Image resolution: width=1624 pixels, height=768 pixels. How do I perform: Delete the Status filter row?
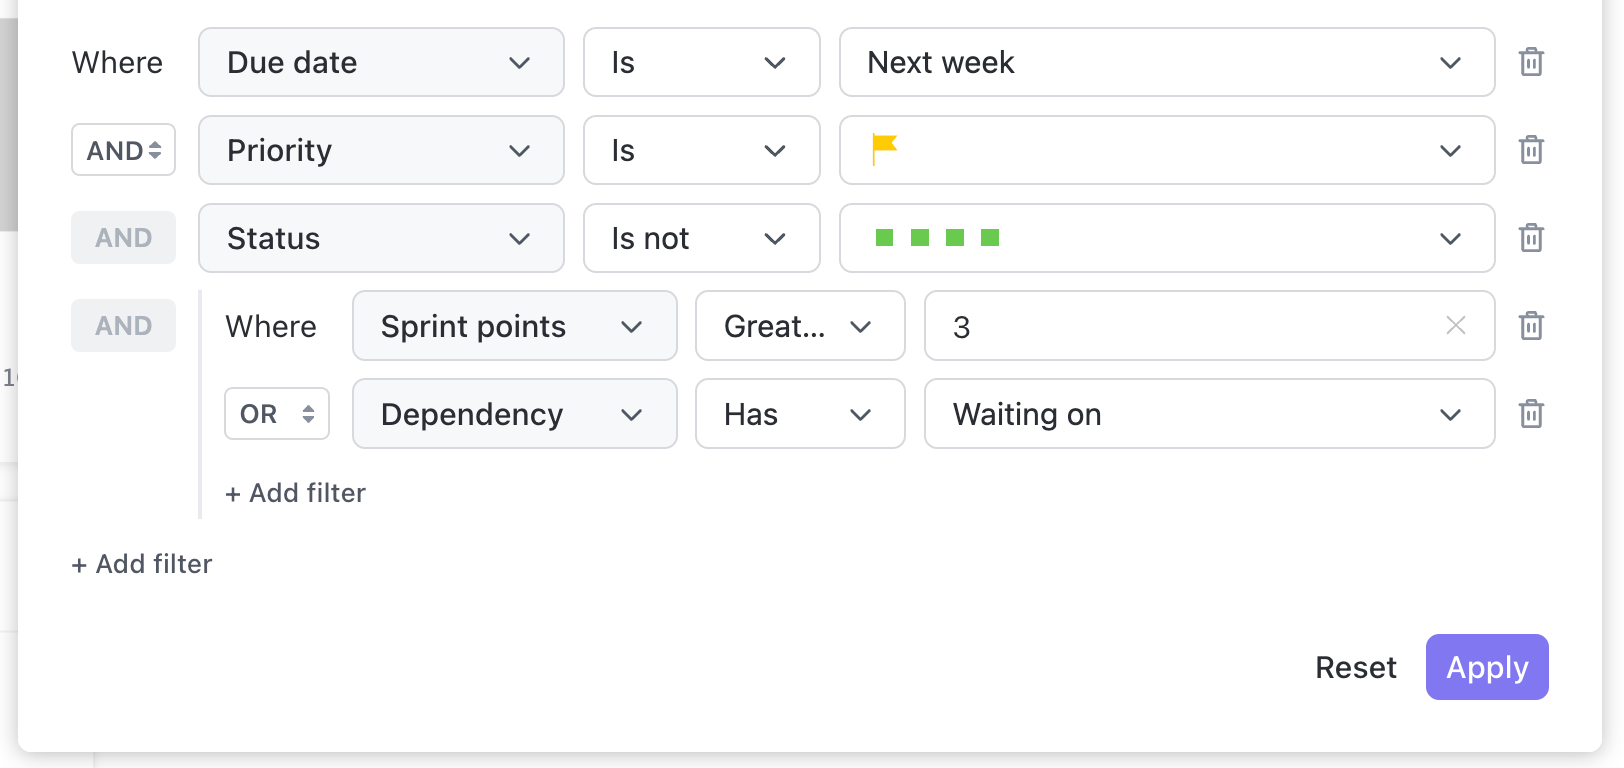point(1531,238)
